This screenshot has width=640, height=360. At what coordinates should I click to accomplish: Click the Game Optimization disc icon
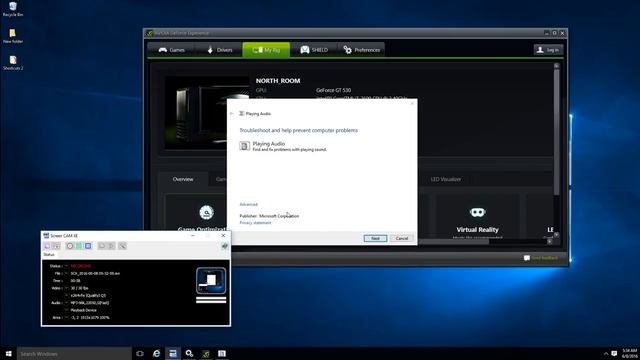[x=207, y=212]
